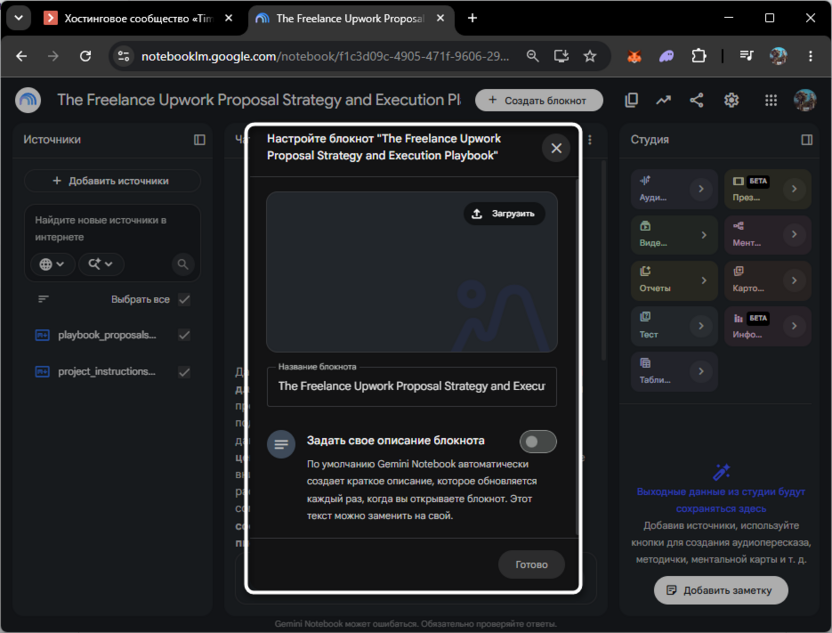Screen dimensions: 832x633
Task: Open the browser zoom magnifier icon
Action: [532, 56]
